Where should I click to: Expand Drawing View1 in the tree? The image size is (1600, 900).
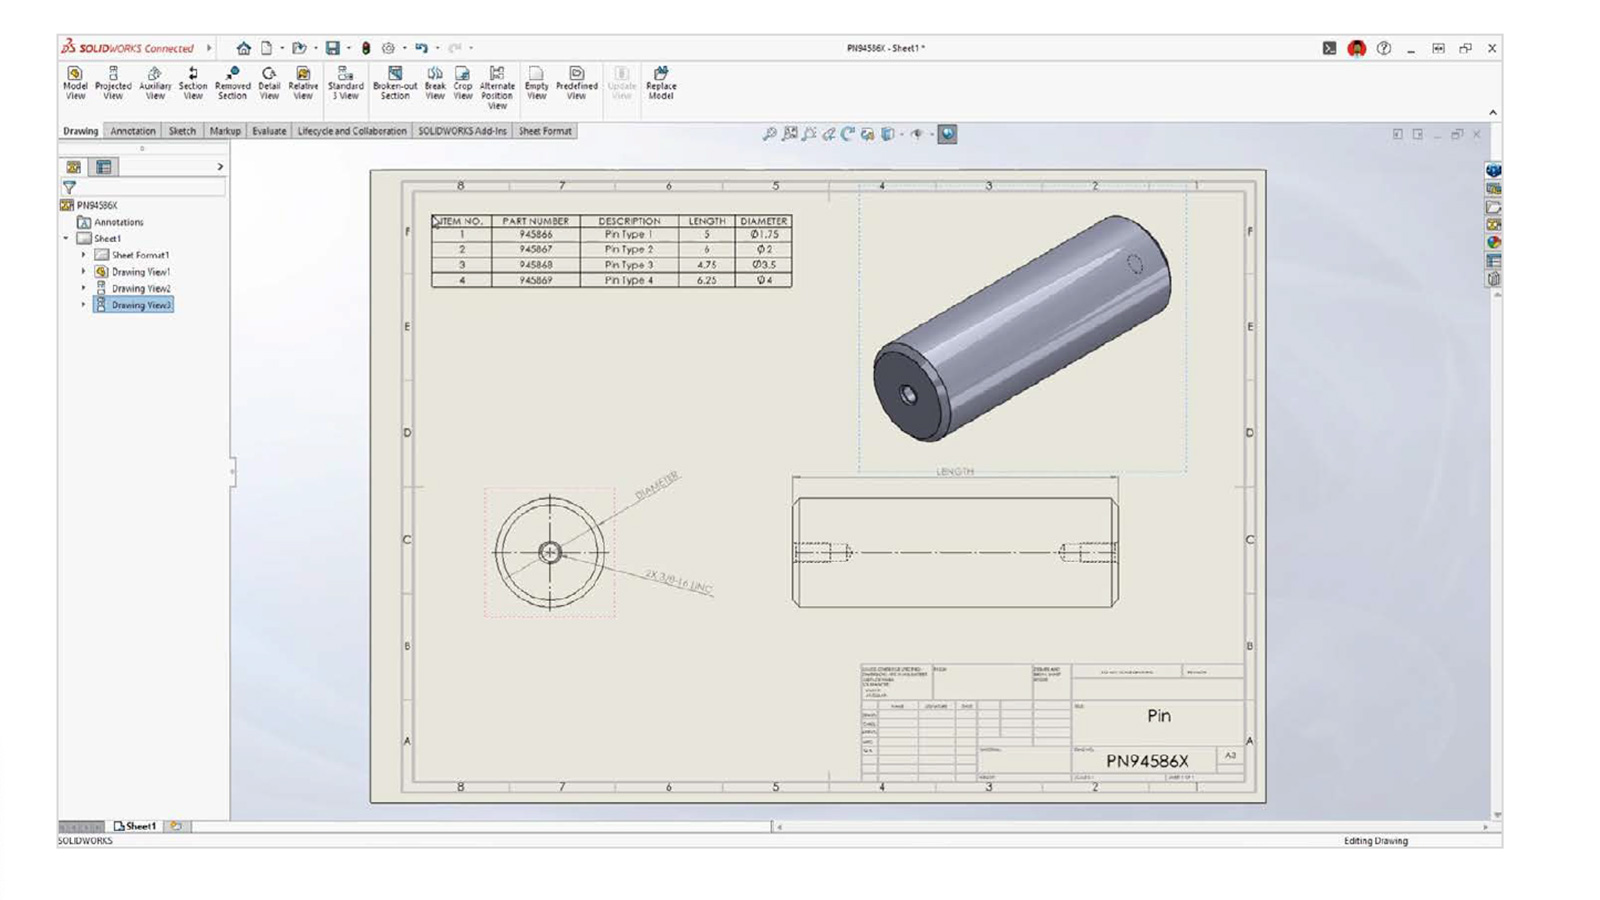83,272
